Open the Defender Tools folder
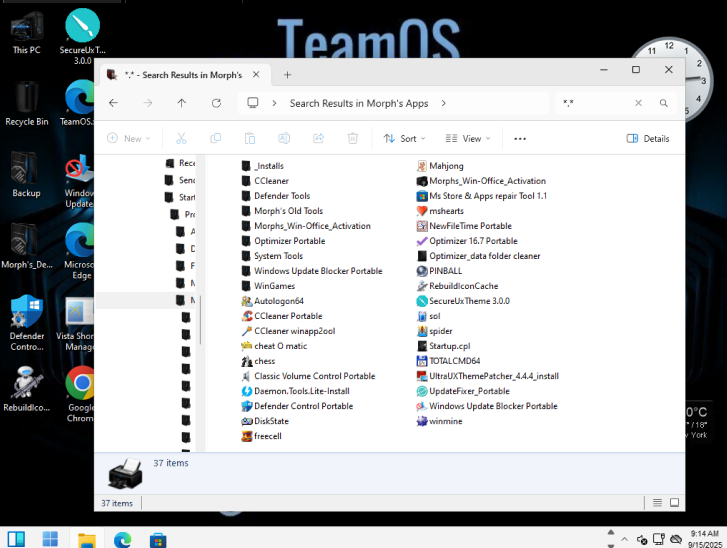Screen dimensions: 727x548 (276, 196)
